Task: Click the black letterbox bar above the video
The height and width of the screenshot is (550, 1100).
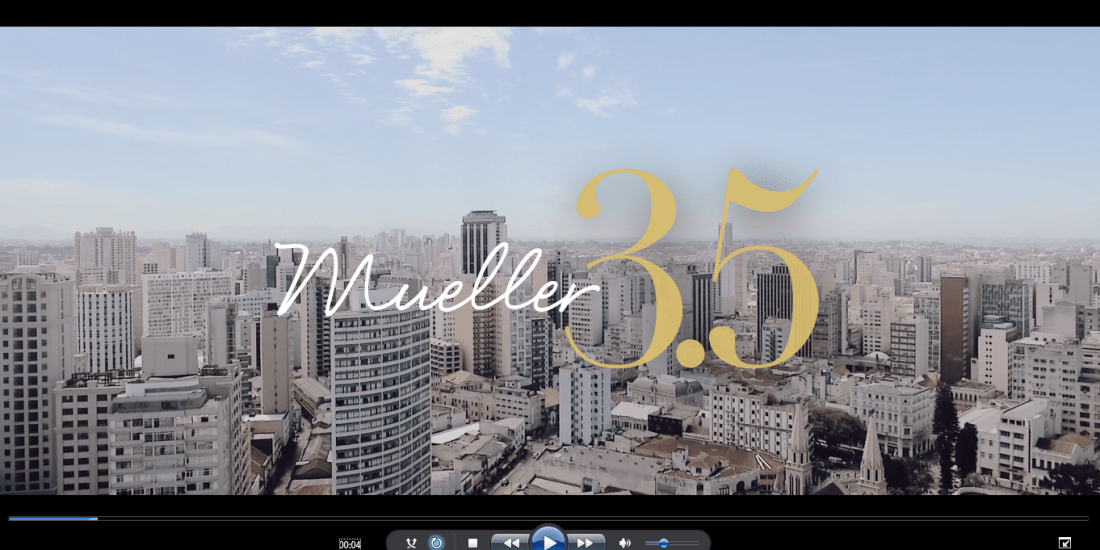Action: tap(550, 12)
